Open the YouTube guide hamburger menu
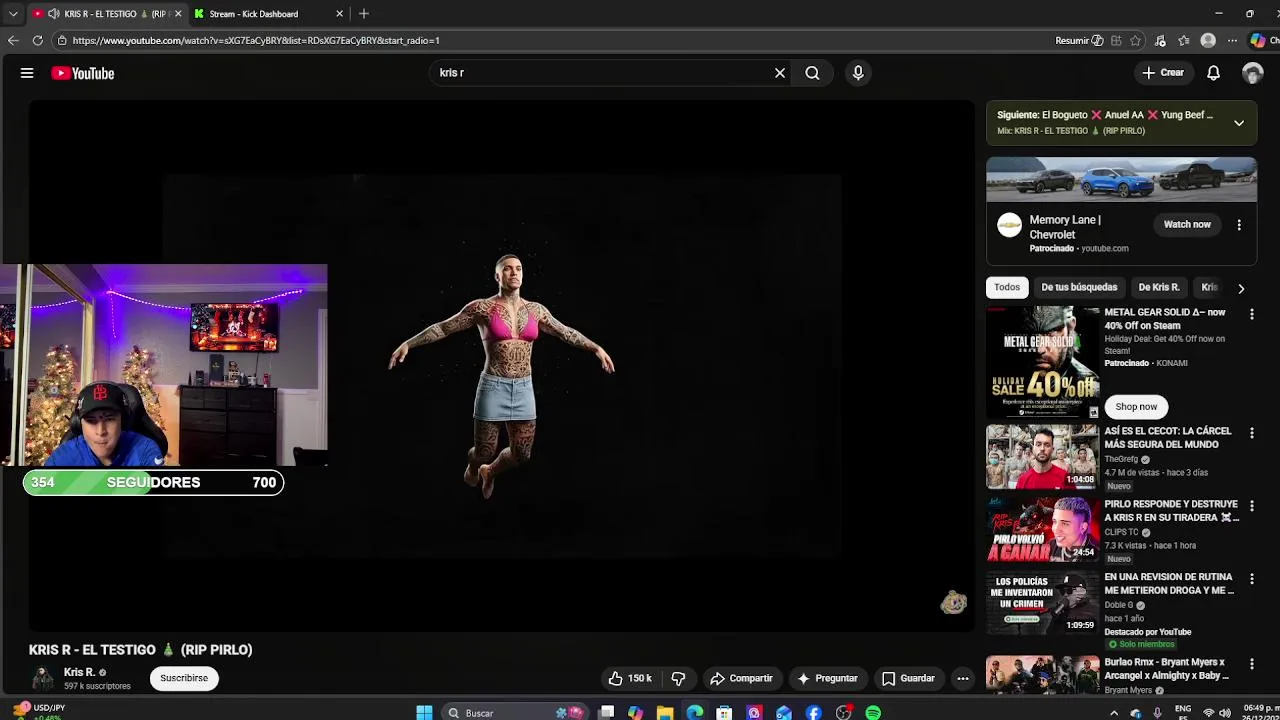 (x=27, y=73)
